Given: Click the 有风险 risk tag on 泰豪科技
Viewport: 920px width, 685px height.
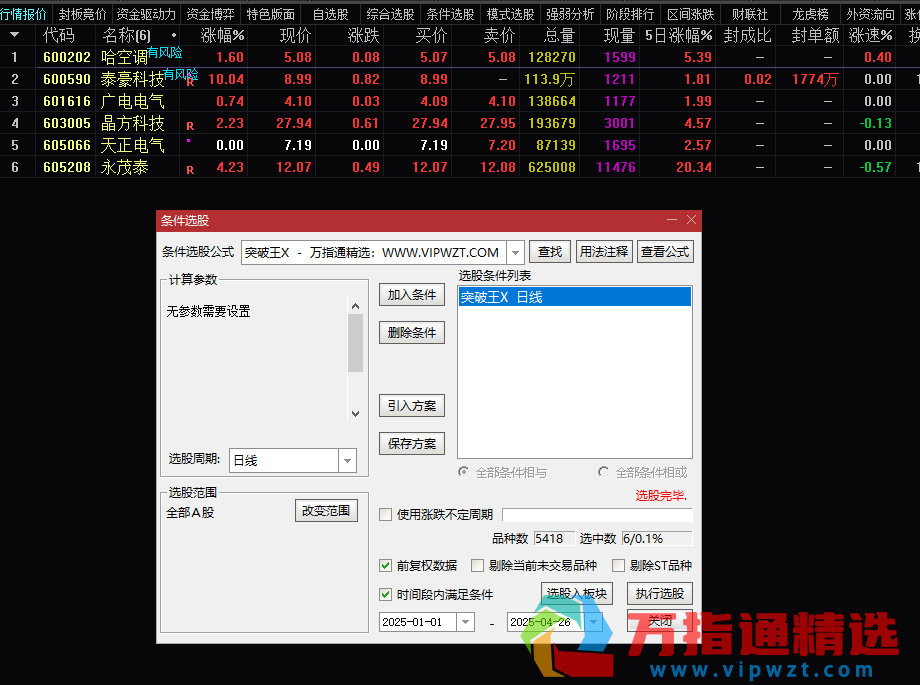Looking at the screenshot, I should tap(181, 75).
